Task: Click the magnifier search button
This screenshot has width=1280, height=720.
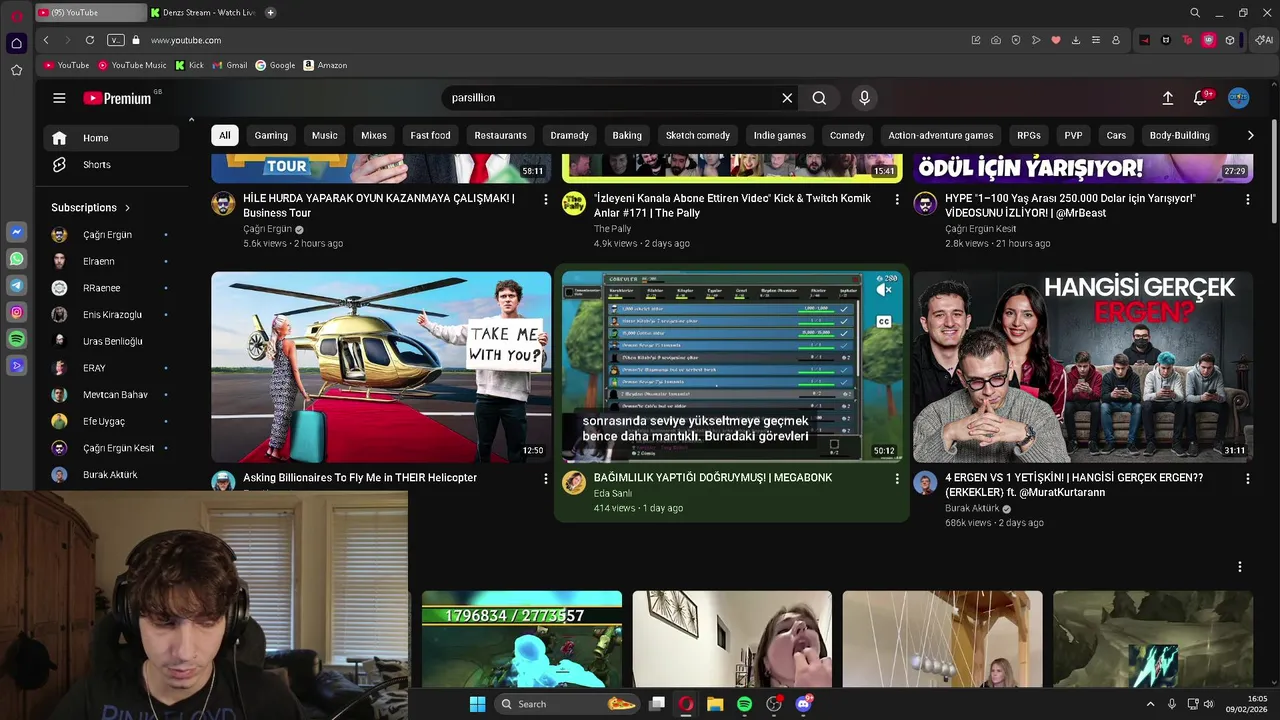Action: tap(819, 98)
